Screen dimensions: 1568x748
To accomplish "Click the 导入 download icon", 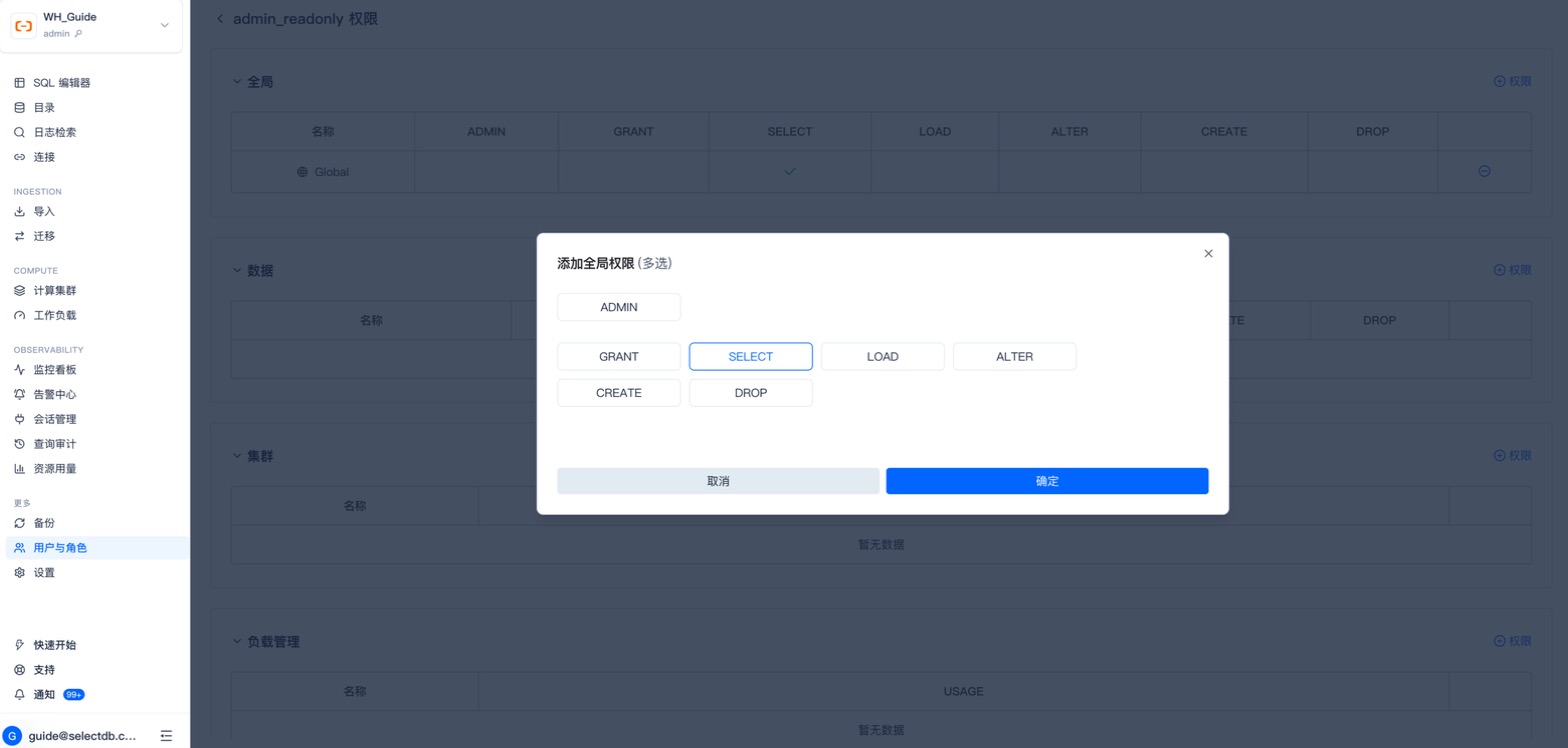I will point(19,212).
